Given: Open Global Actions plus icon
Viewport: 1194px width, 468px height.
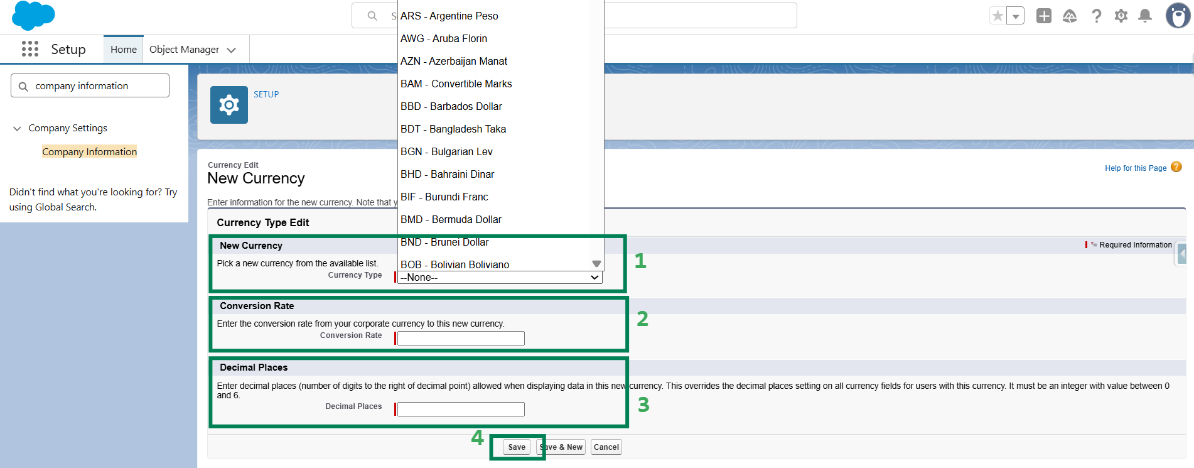Looking at the screenshot, I should coord(1044,16).
